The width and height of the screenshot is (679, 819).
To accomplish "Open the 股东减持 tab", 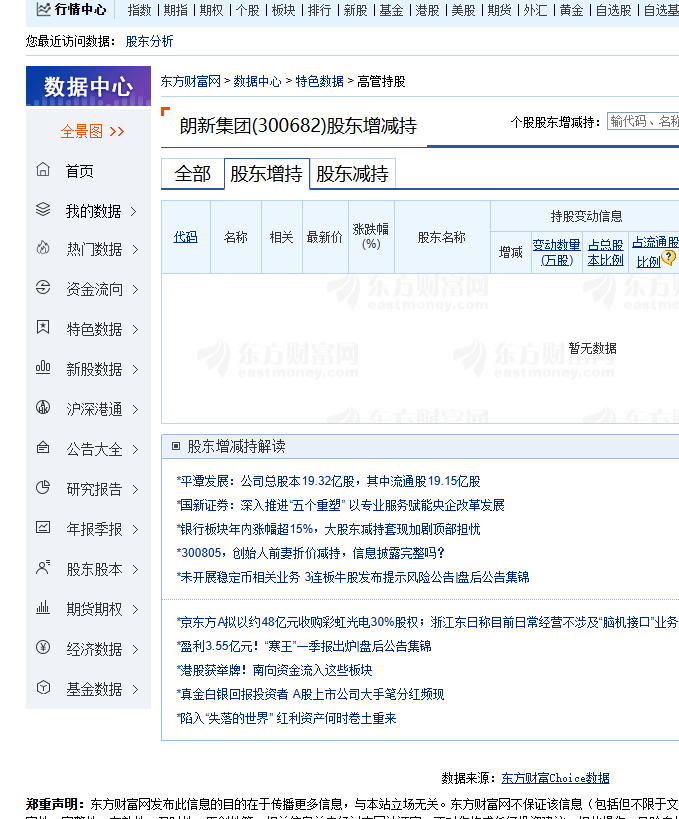I will [353, 173].
